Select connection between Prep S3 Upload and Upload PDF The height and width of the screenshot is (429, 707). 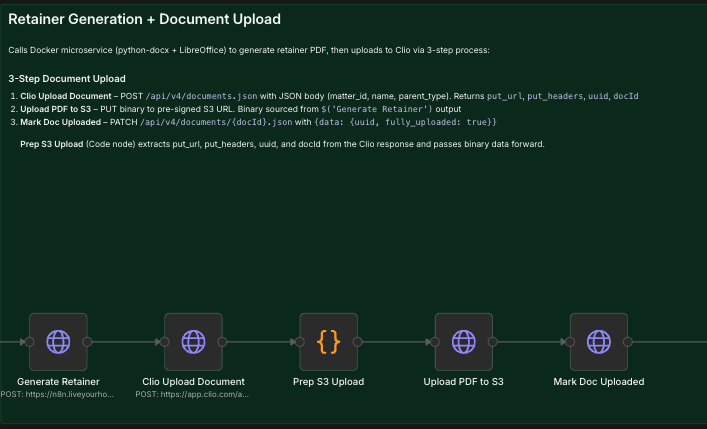(x=396, y=342)
